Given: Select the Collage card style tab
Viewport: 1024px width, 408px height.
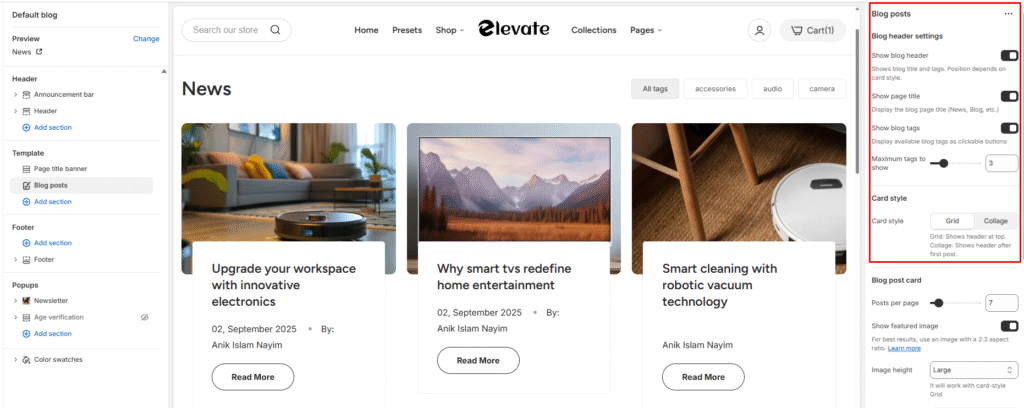Looking at the screenshot, I should tap(996, 221).
